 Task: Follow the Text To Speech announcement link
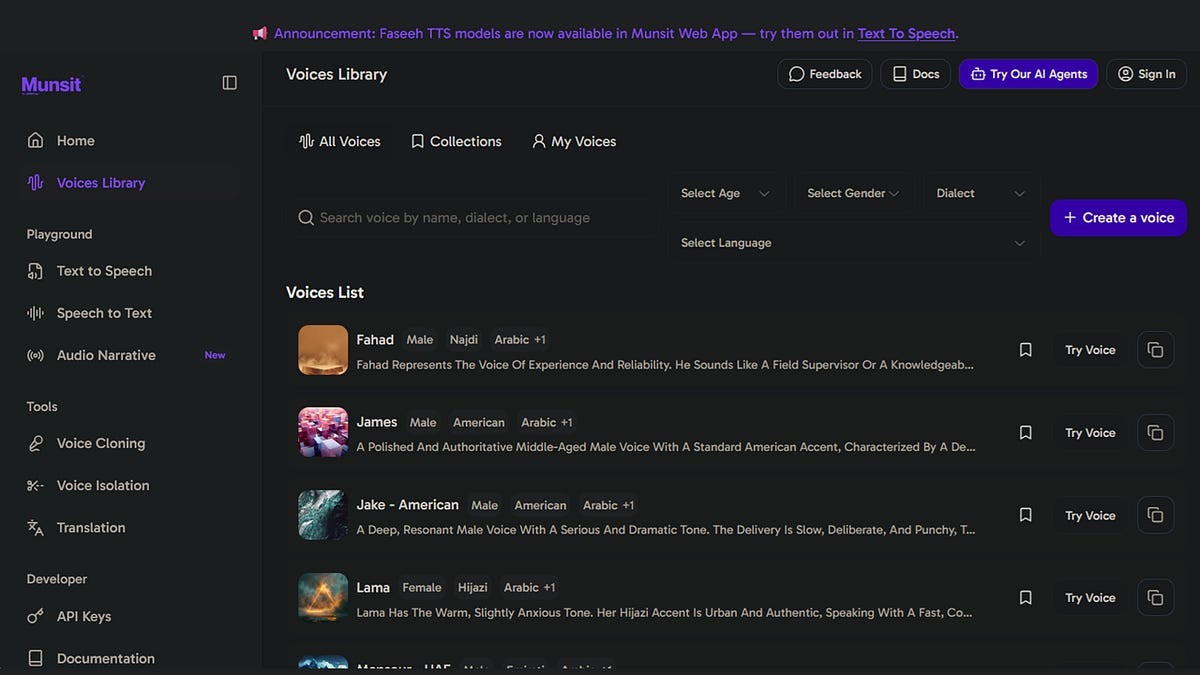click(906, 33)
